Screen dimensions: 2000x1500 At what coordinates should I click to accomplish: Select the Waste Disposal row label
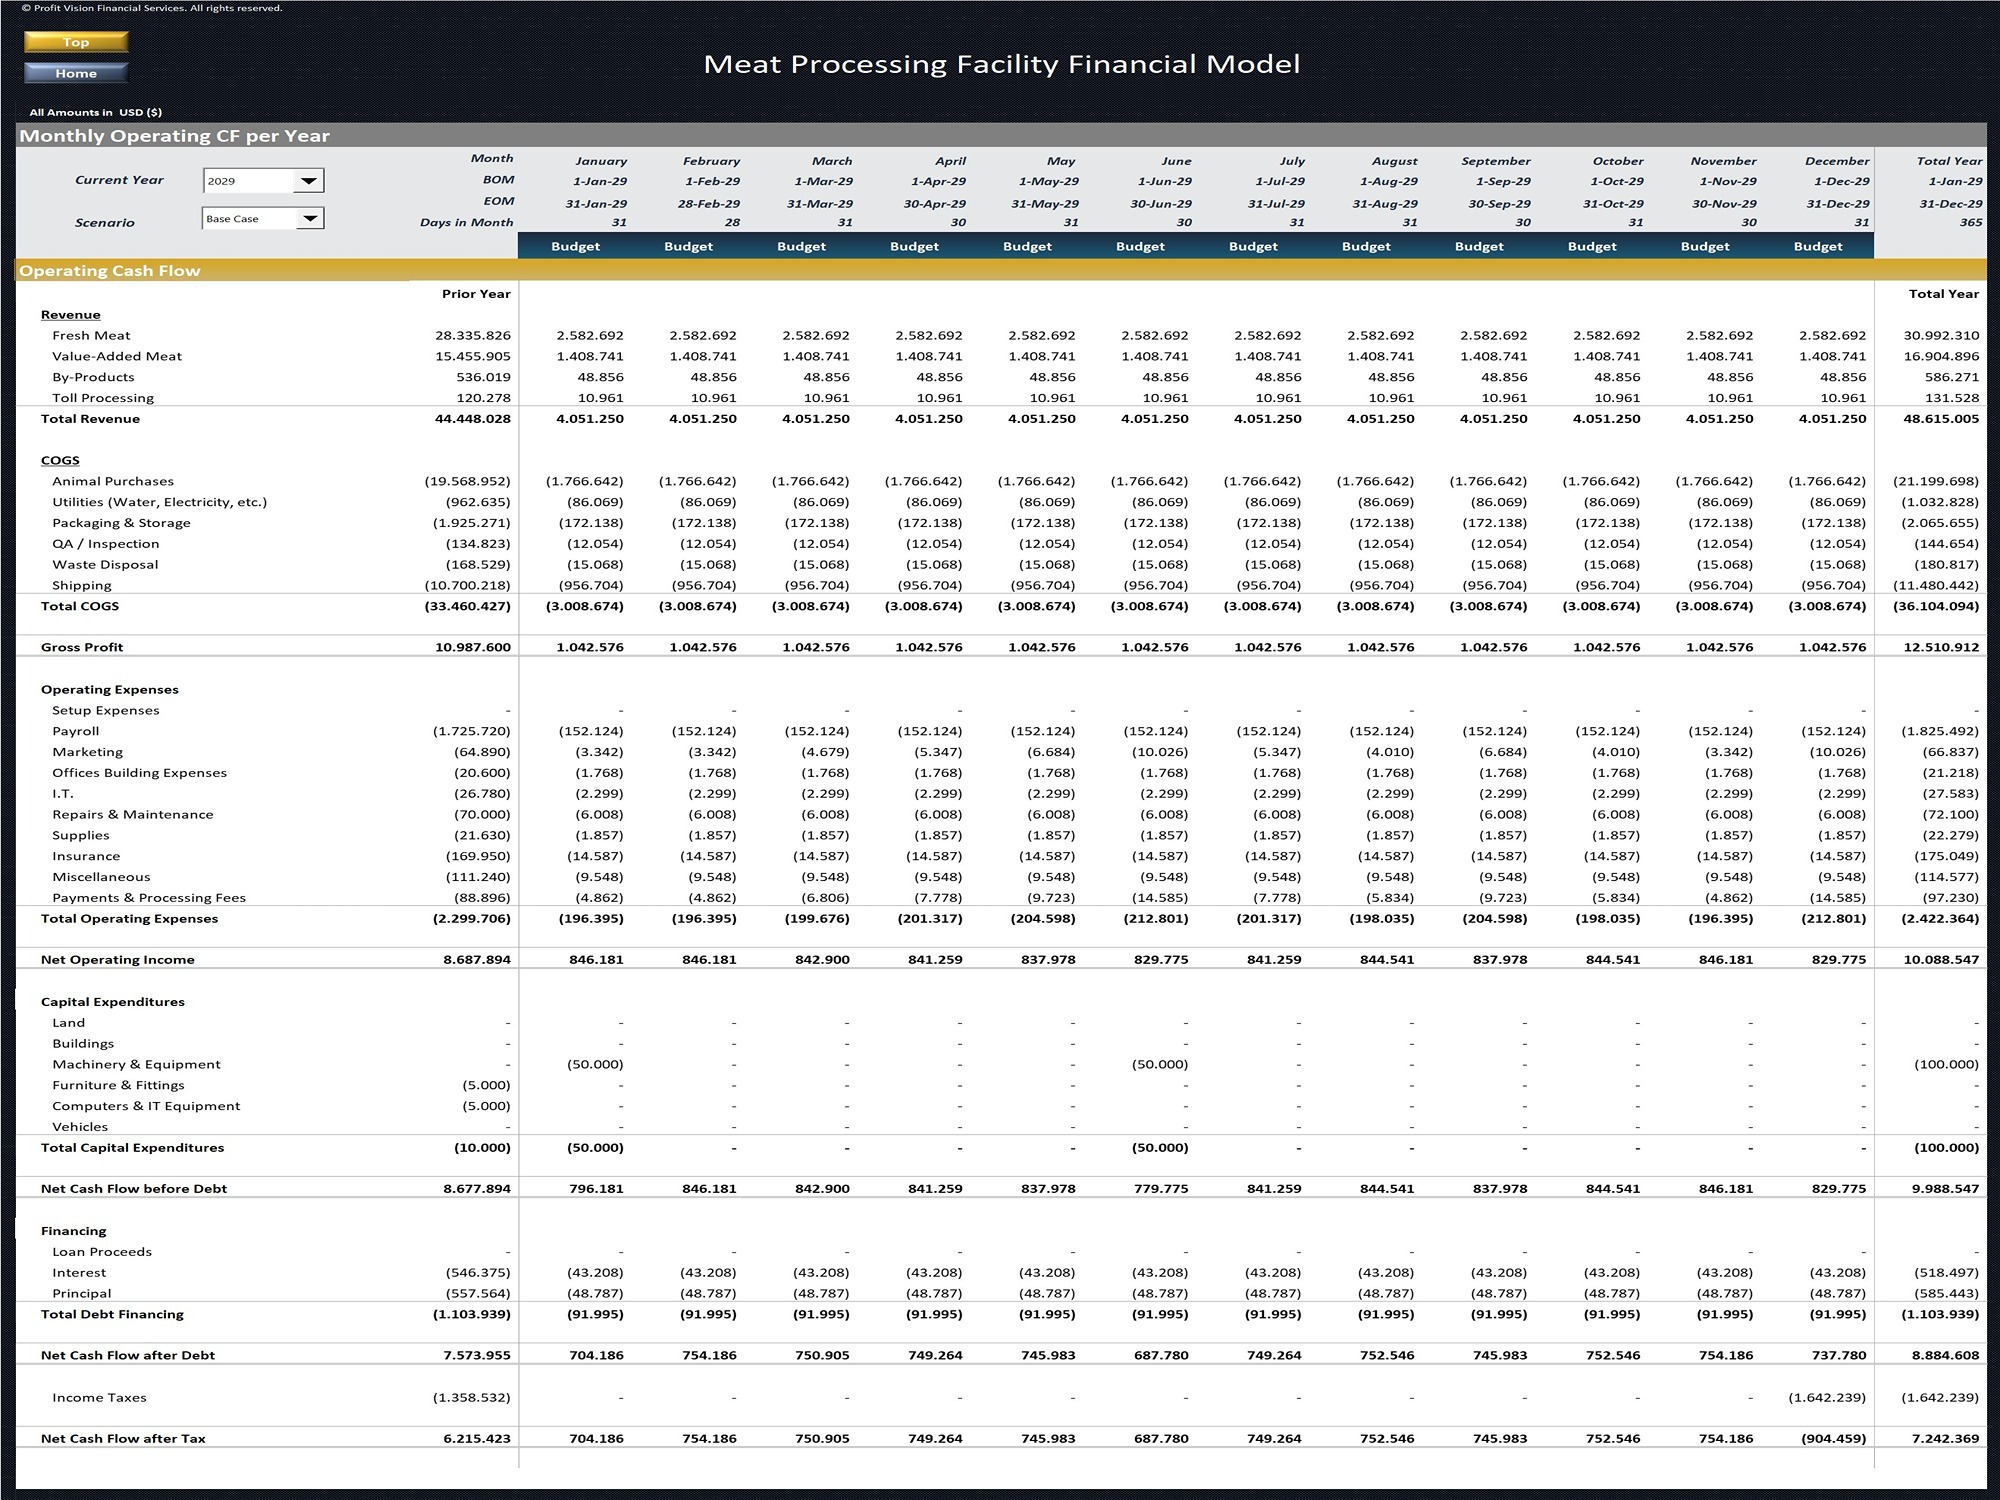coord(105,565)
